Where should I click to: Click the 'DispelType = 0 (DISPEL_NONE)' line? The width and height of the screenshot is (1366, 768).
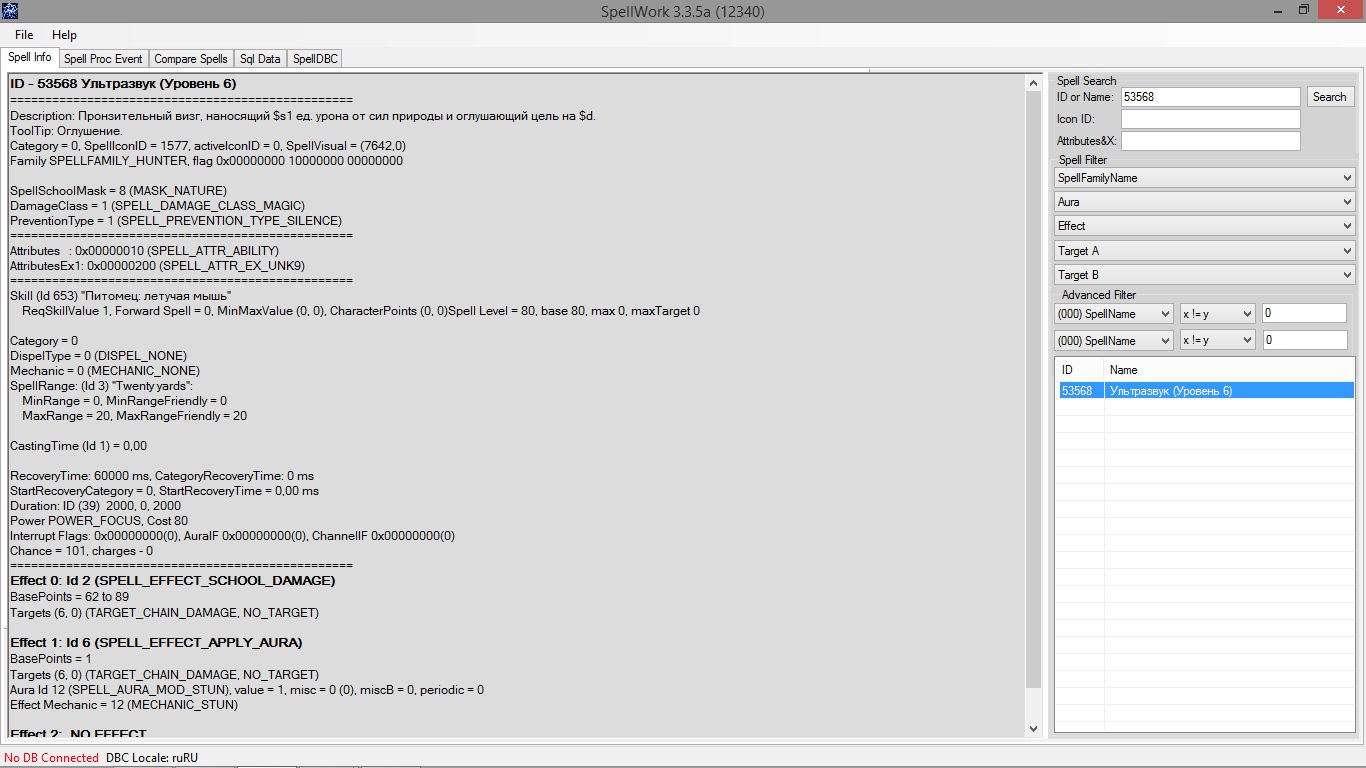[98, 356]
